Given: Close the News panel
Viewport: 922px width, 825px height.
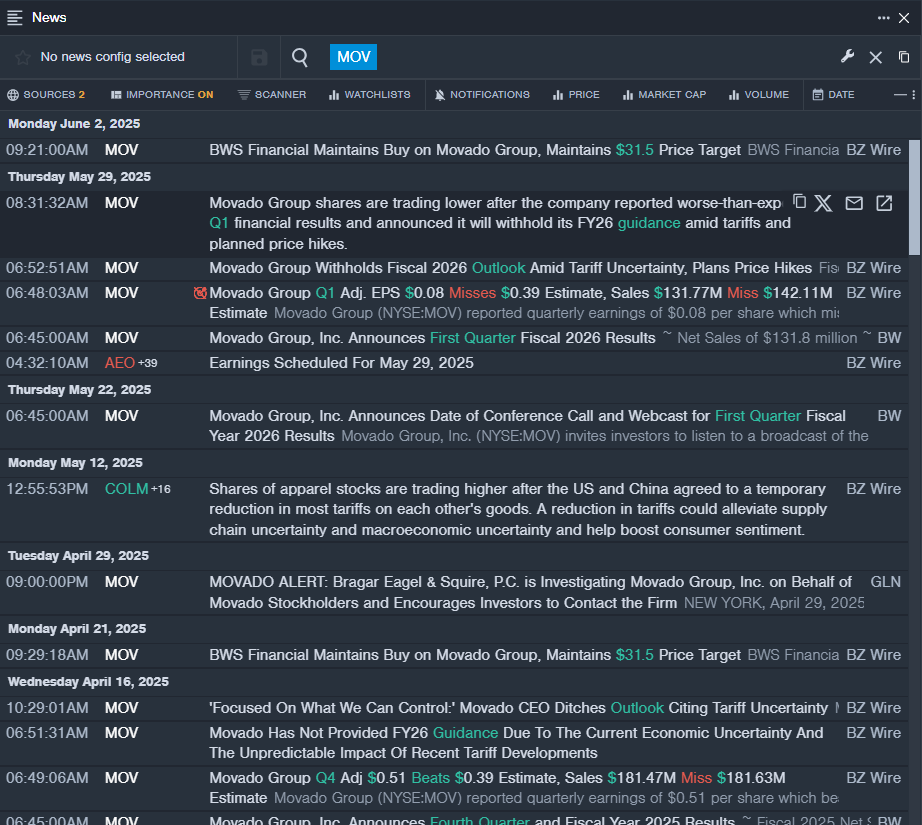Looking at the screenshot, I should 904,18.
